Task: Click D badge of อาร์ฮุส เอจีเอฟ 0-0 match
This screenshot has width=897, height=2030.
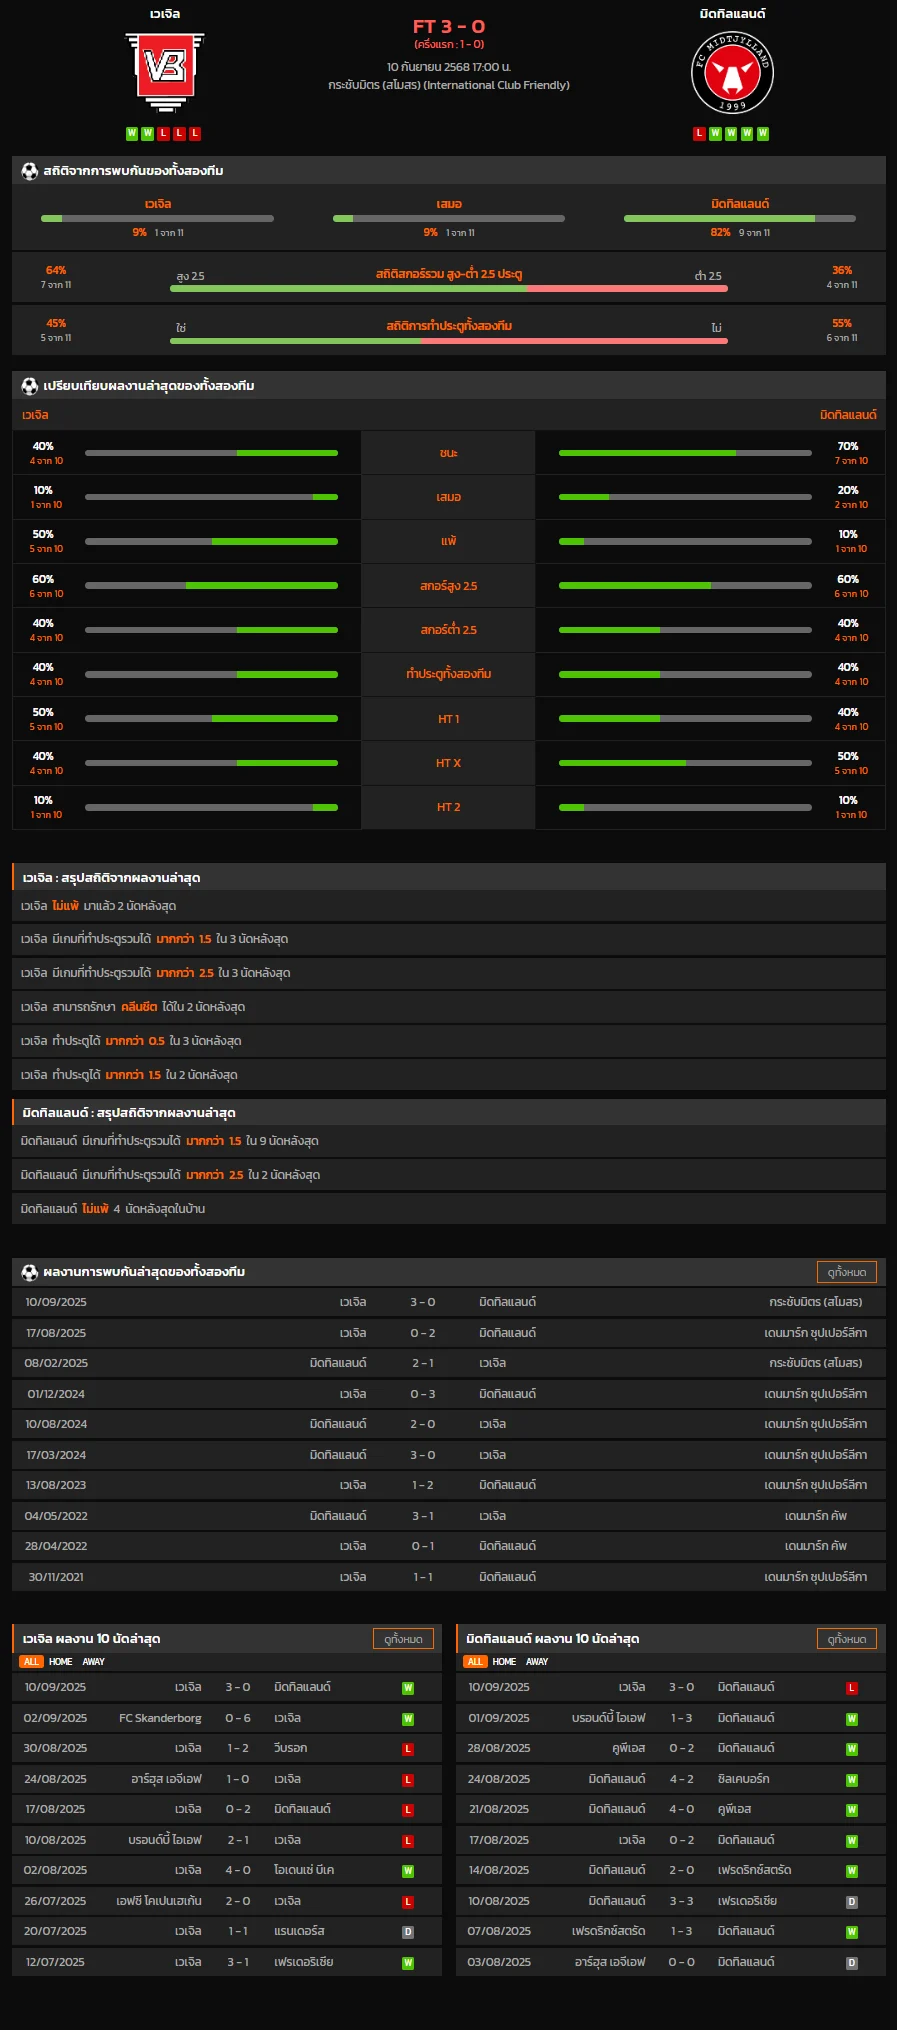Action: (x=852, y=1963)
